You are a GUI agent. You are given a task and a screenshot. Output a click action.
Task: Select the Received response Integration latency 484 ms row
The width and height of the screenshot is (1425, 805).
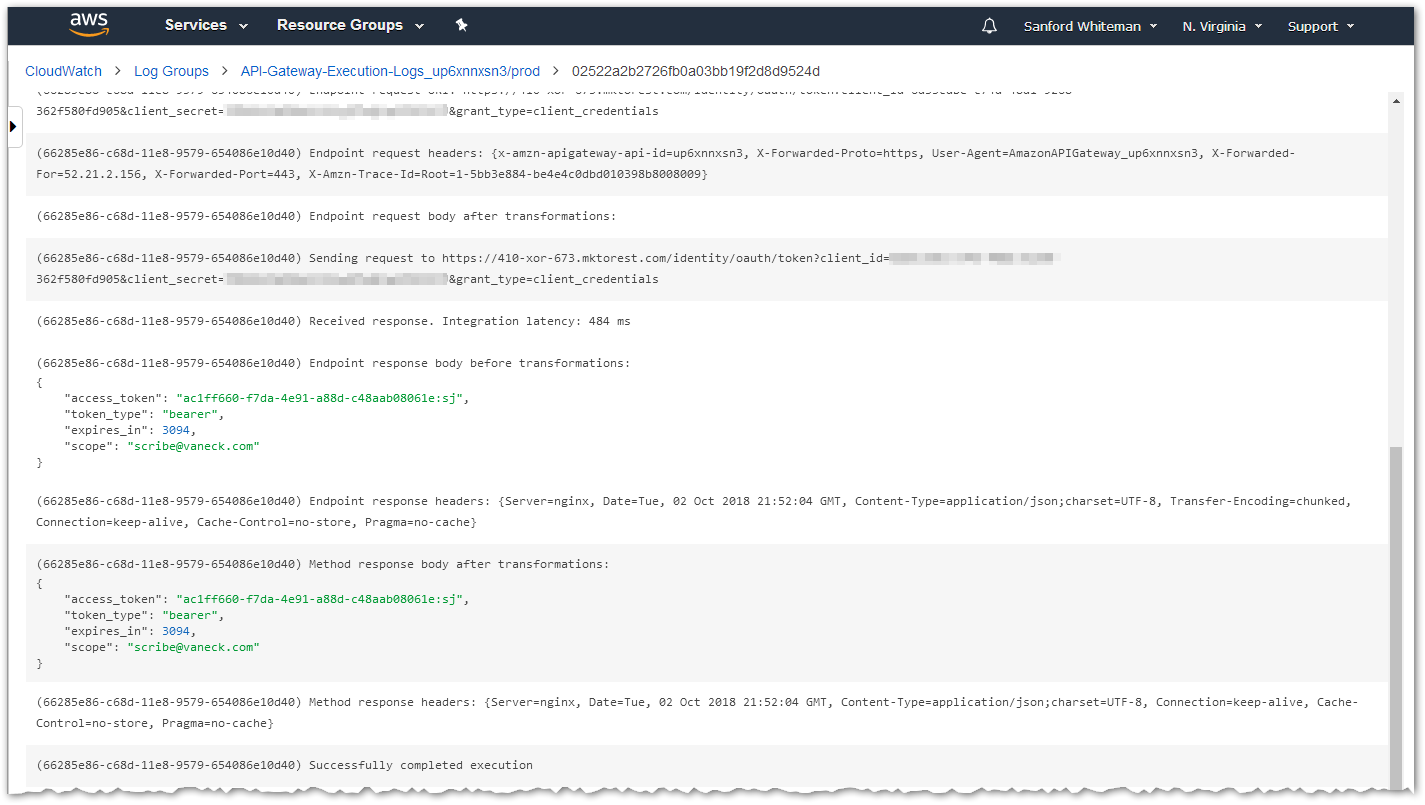pos(707,321)
